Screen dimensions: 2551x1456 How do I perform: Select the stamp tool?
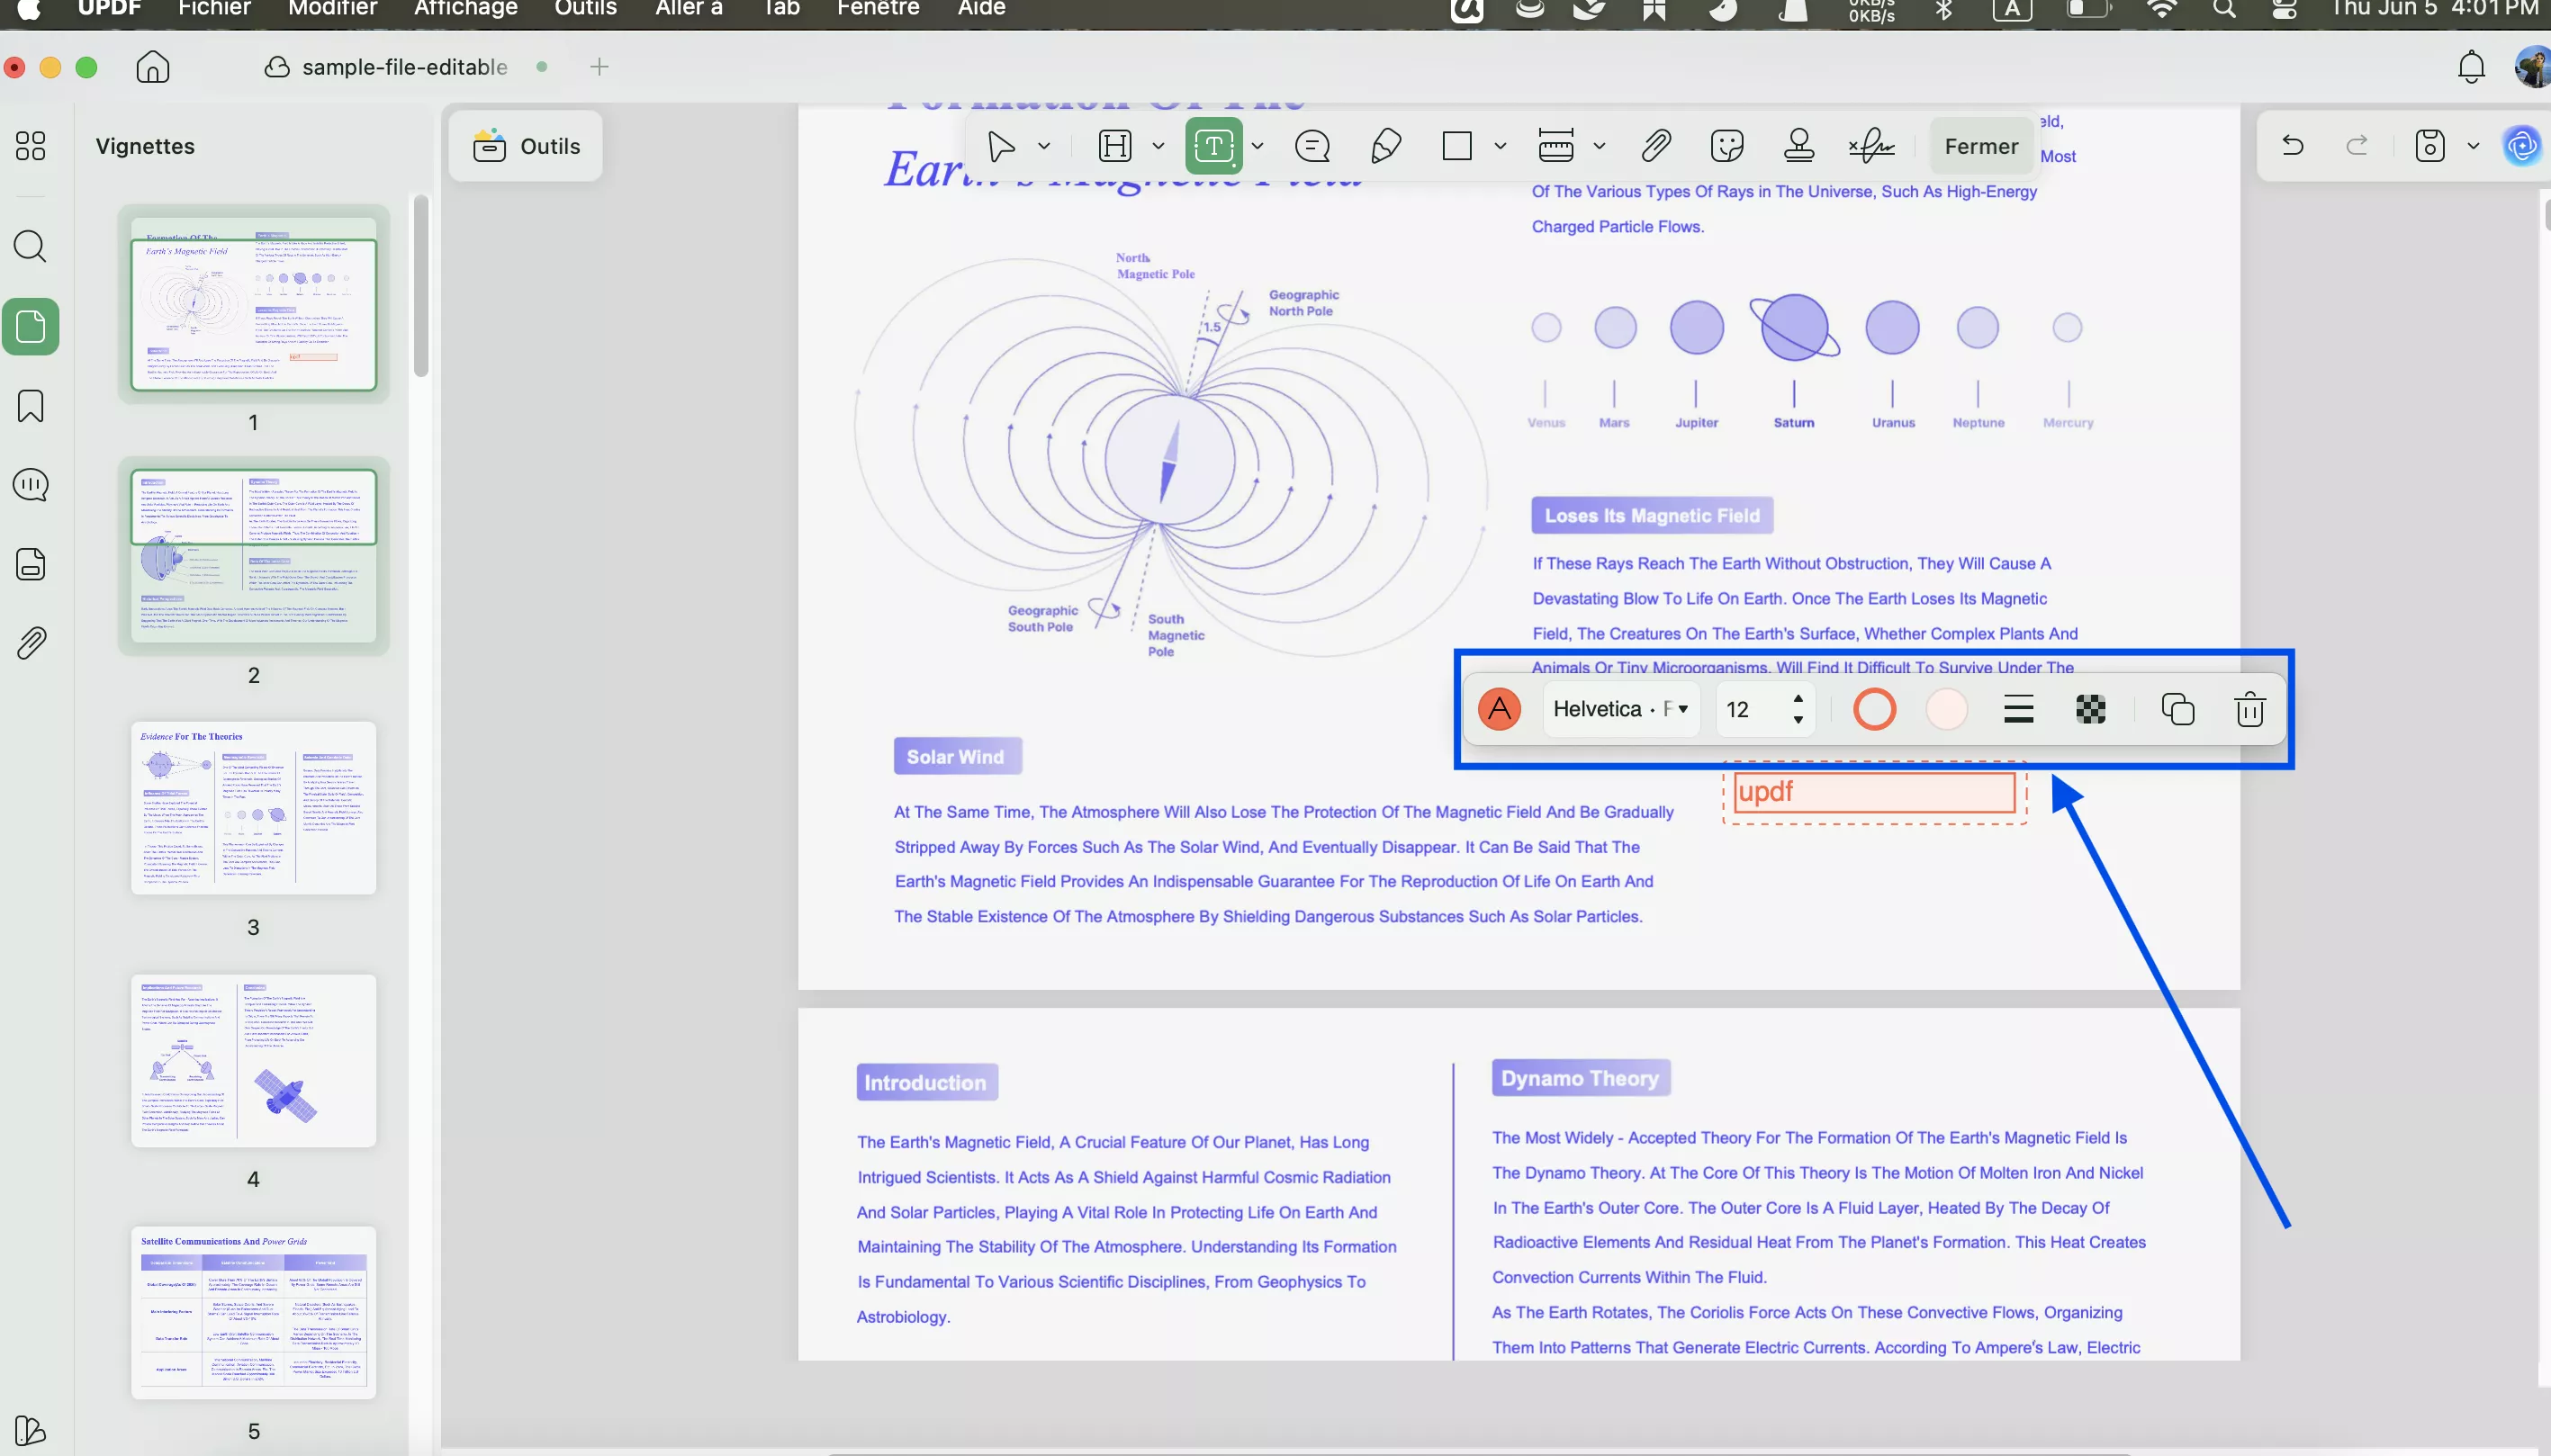(x=1799, y=146)
